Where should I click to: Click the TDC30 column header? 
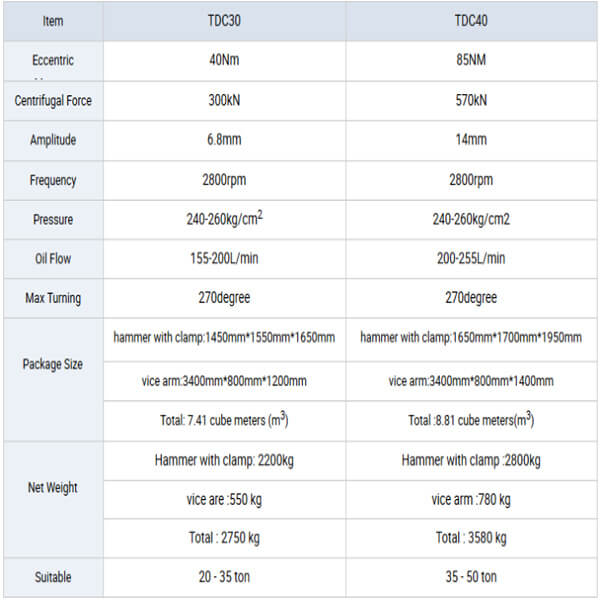(x=223, y=21)
